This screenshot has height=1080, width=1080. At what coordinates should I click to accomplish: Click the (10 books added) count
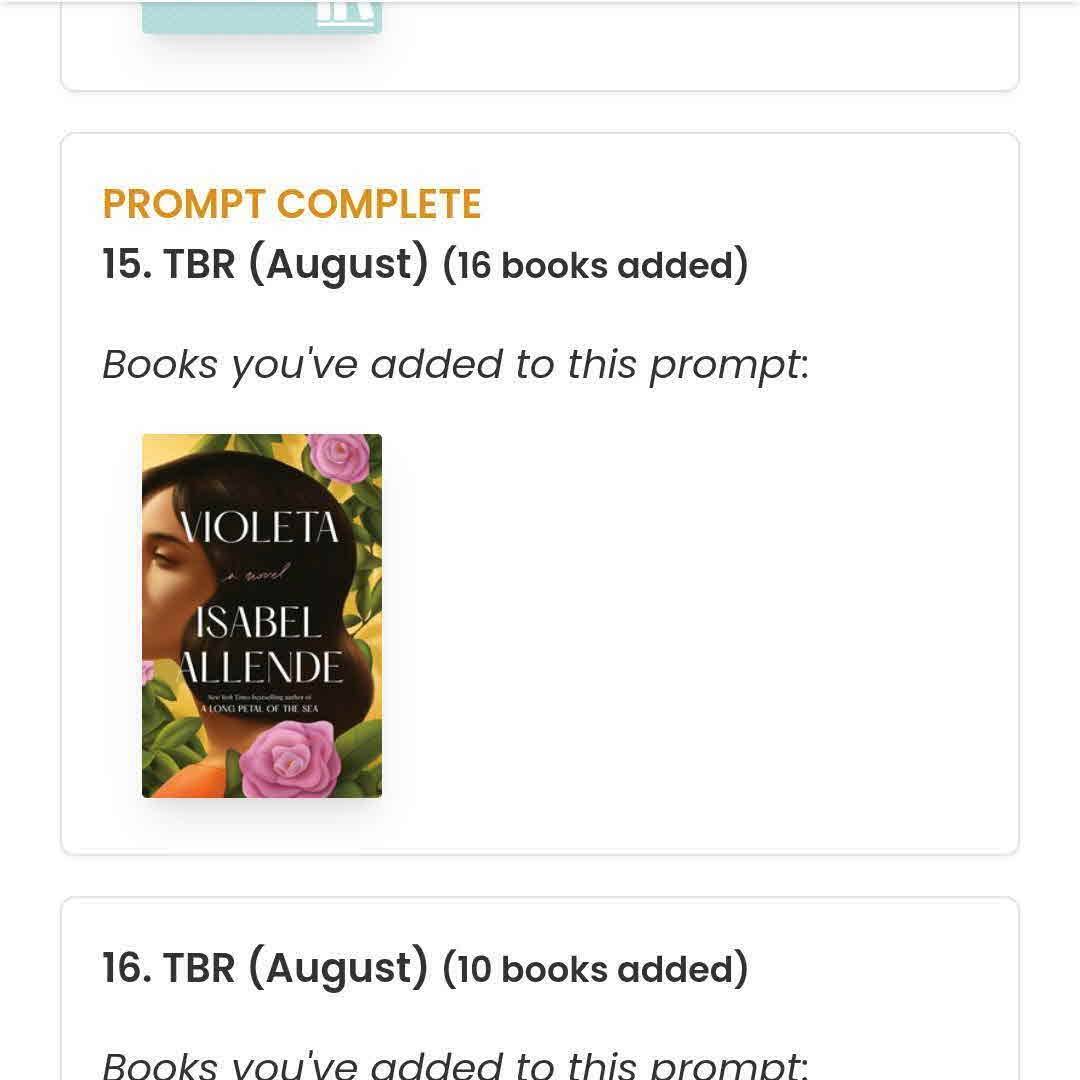tap(595, 969)
